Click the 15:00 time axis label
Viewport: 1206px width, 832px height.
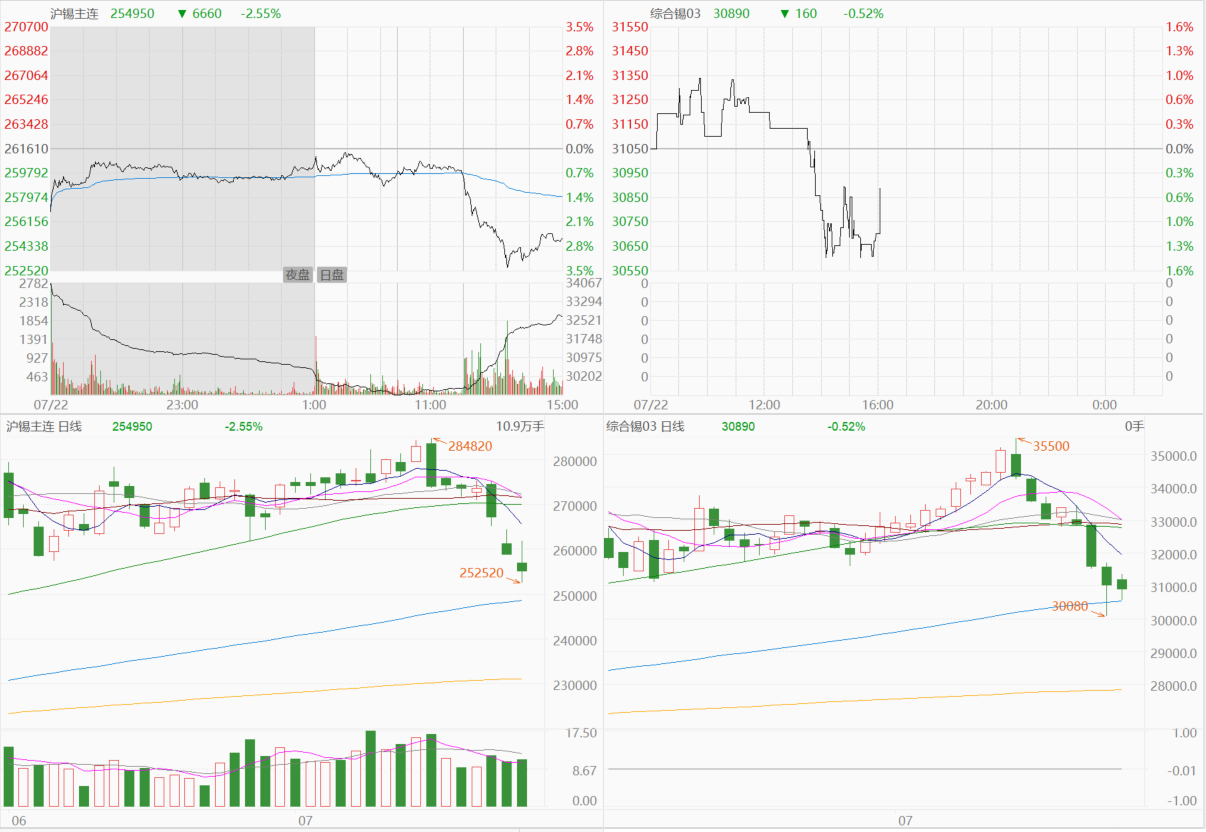pos(562,405)
